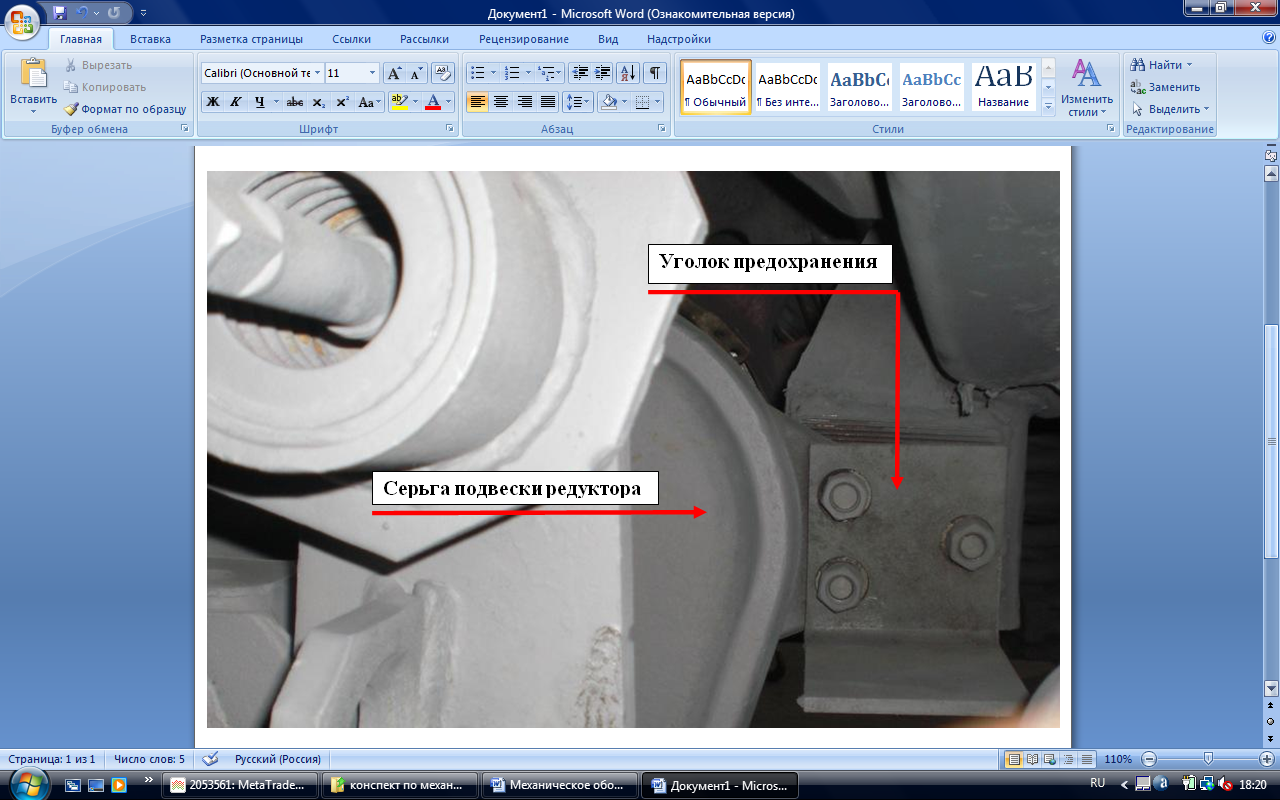Image resolution: width=1280 pixels, height=800 pixels.
Task: Click the Grow Font icon
Action: pos(394,73)
